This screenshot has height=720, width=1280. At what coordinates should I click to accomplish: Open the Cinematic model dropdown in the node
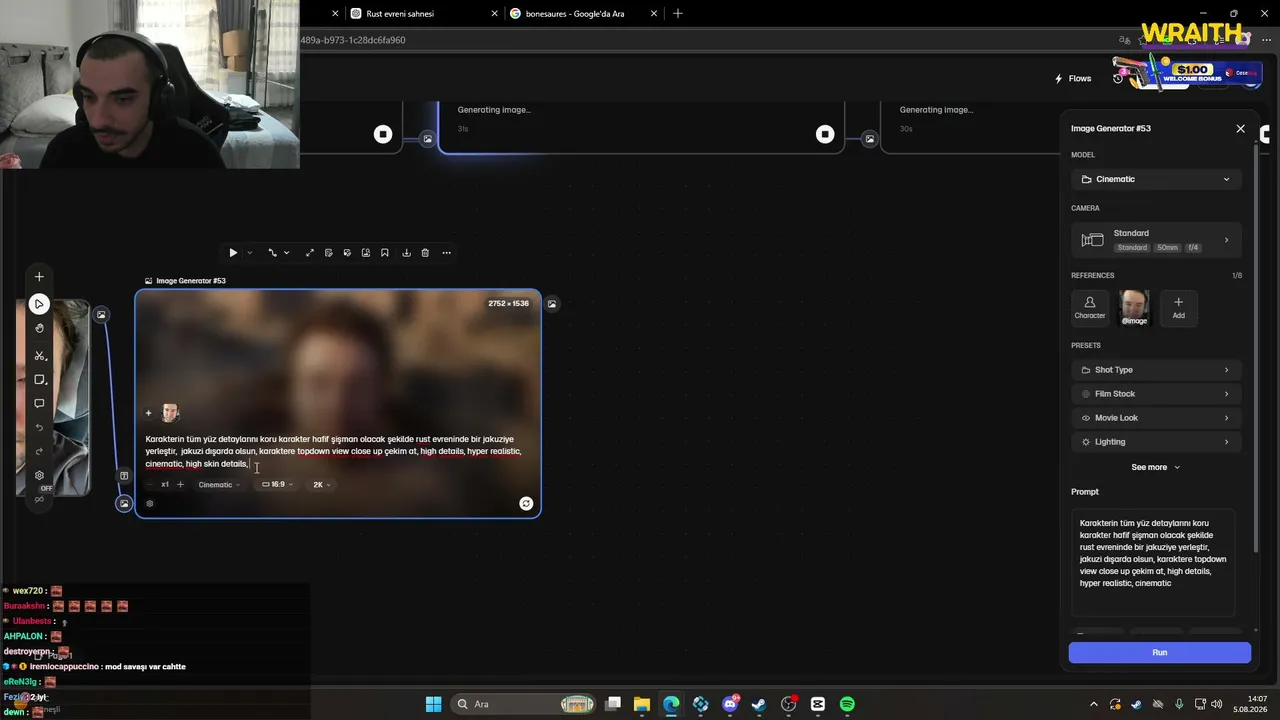pos(219,485)
